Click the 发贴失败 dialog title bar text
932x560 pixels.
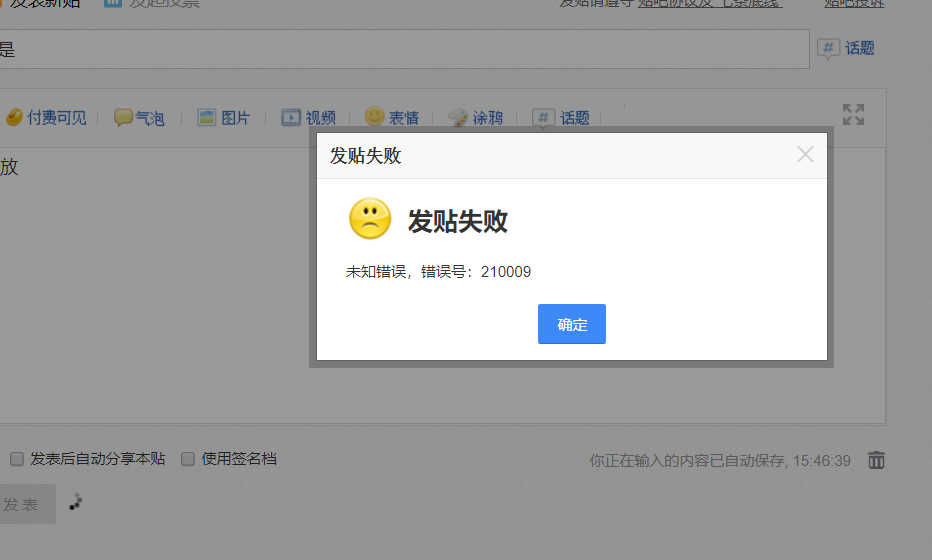pyautogui.click(x=366, y=156)
